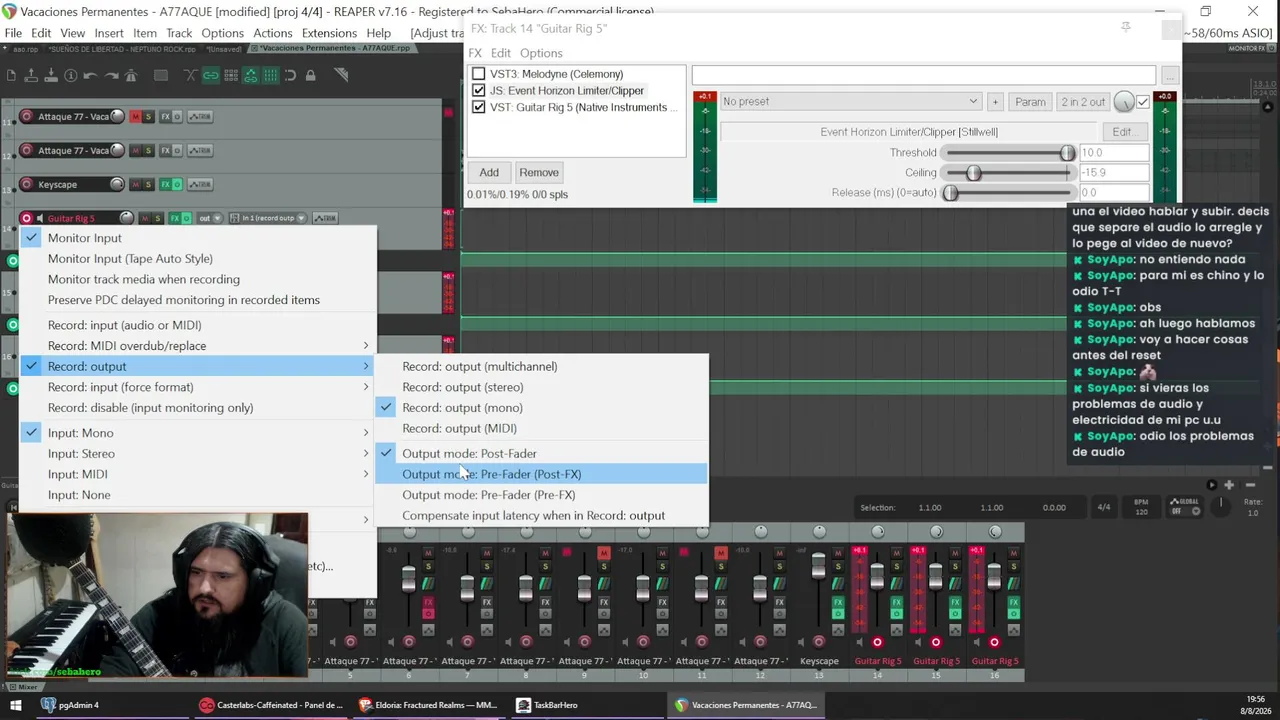
Task: Open FX chain on Guitar Rig 5 track
Action: (x=174, y=218)
